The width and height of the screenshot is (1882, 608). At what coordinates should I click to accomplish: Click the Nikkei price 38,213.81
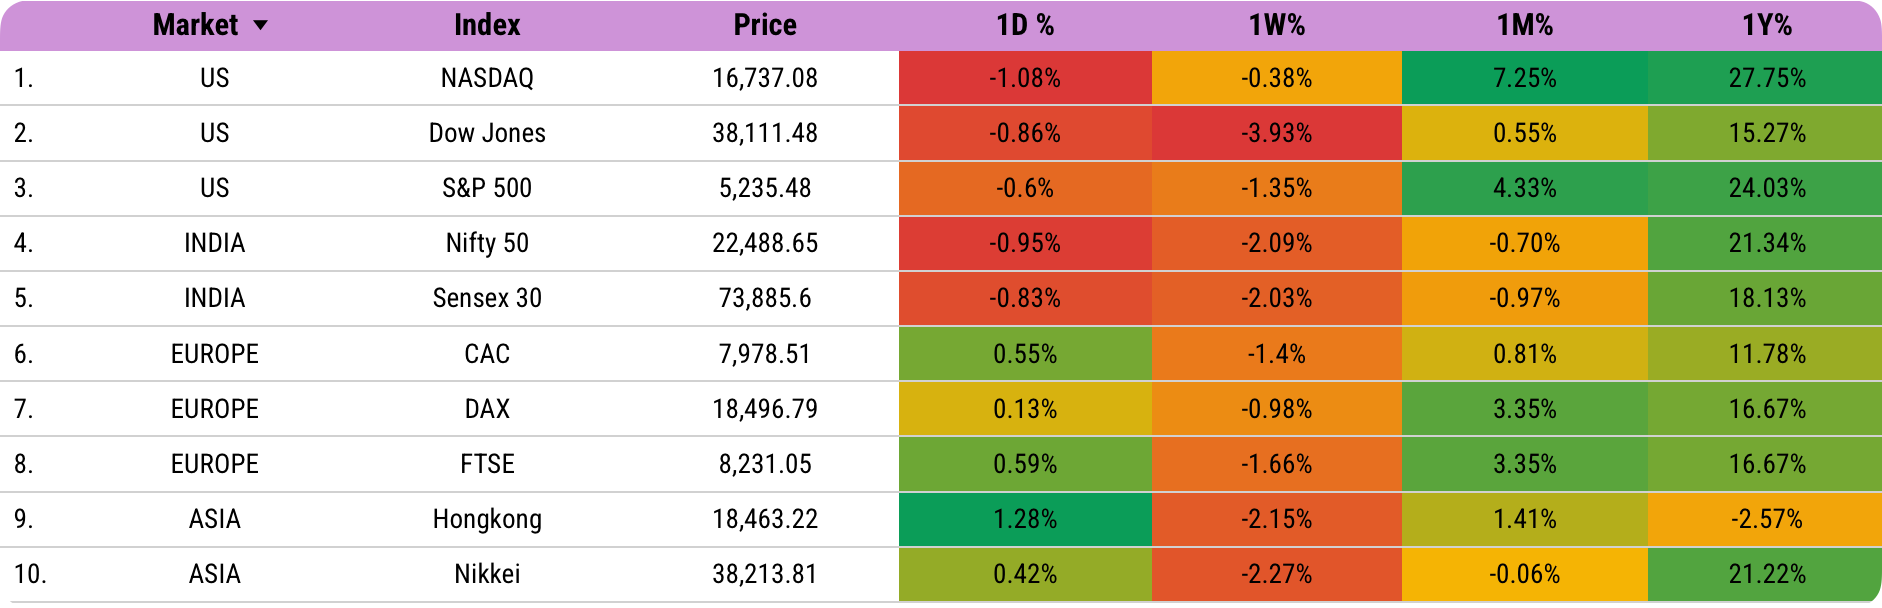[765, 574]
